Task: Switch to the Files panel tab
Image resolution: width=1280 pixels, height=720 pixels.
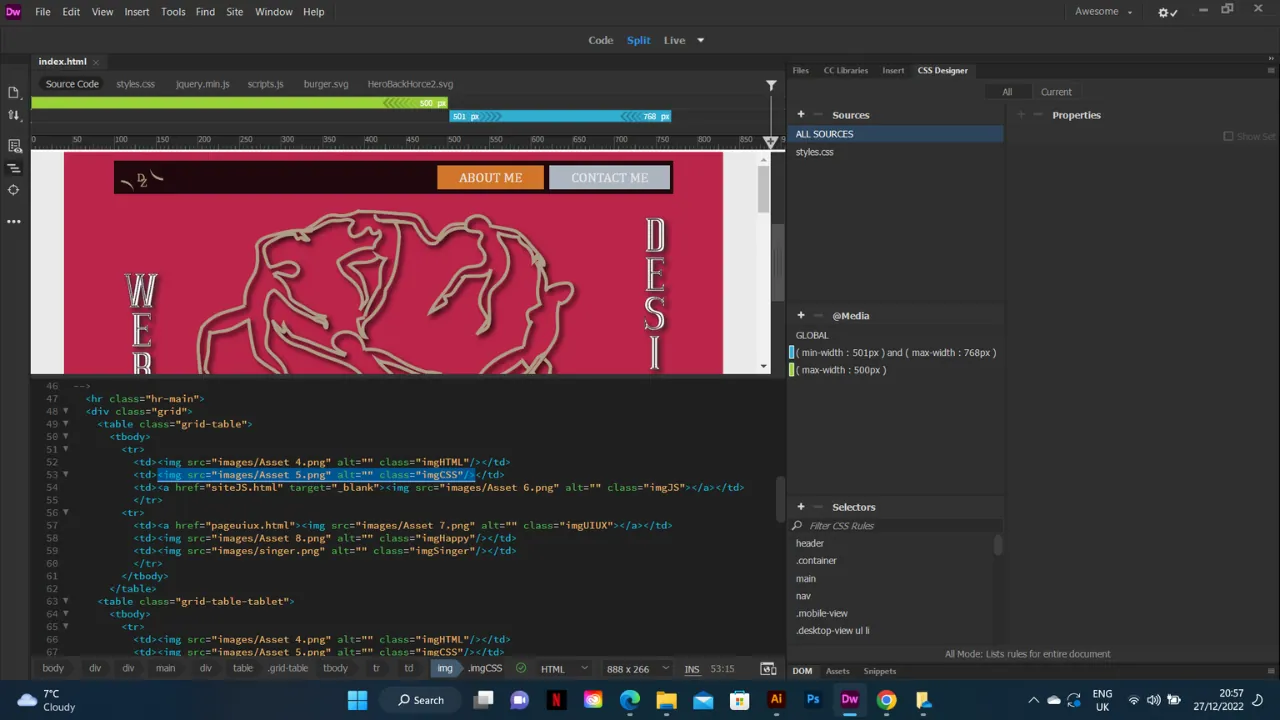Action: [x=801, y=70]
